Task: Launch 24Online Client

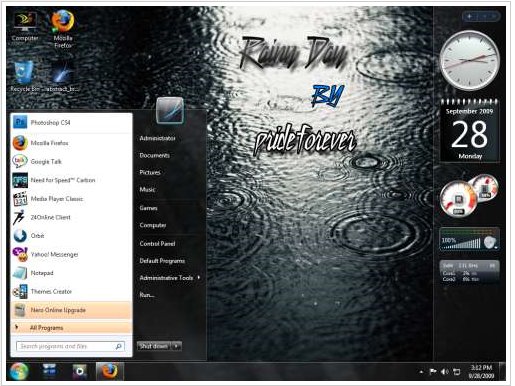Action: tap(71, 217)
